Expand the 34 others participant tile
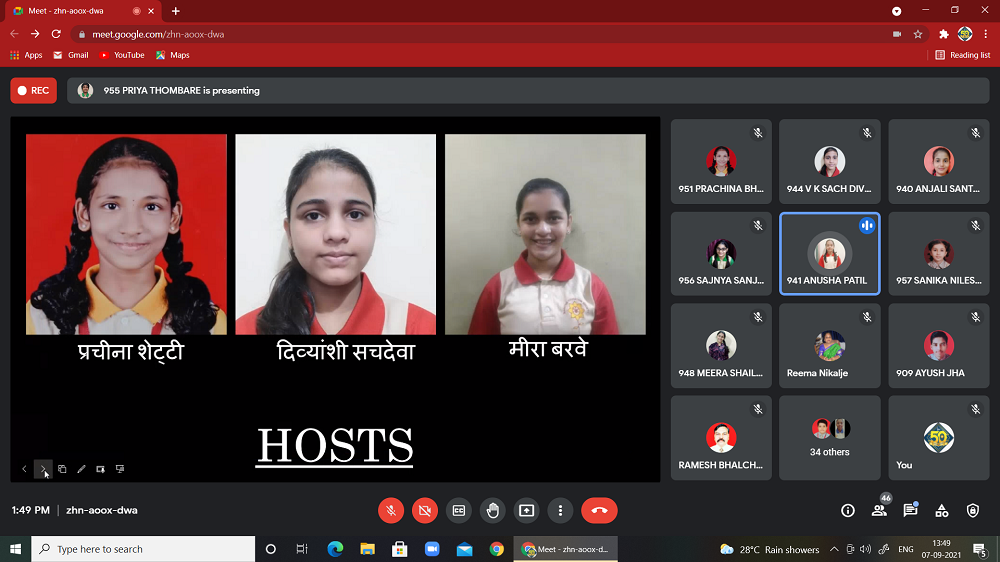1000x562 pixels. pyautogui.click(x=830, y=437)
